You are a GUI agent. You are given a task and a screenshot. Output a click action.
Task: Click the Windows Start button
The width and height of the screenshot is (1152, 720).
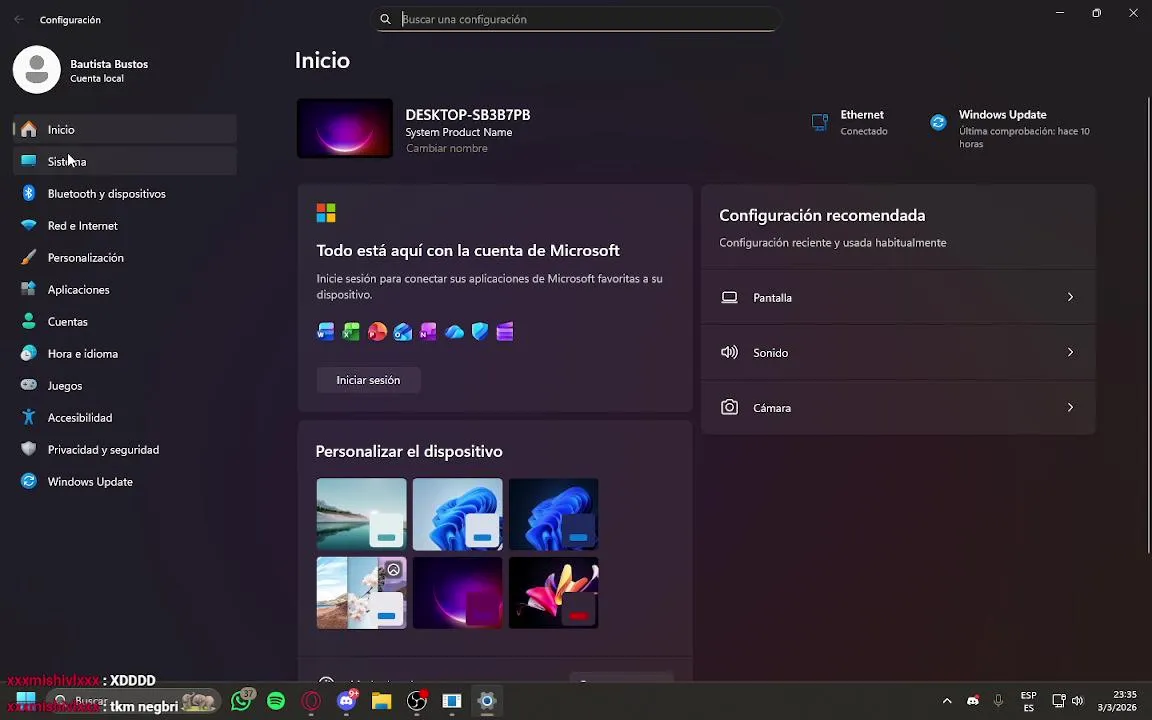tap(26, 699)
